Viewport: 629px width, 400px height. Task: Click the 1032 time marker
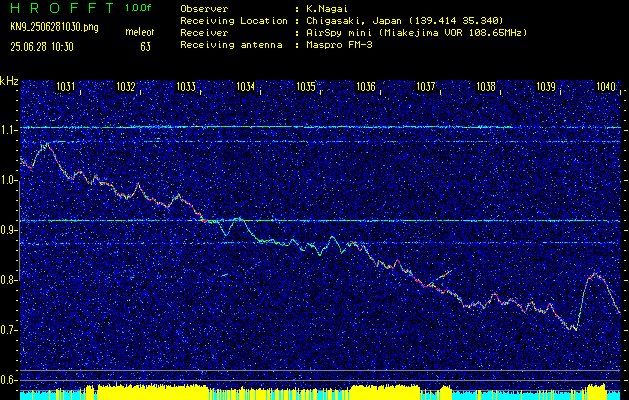pos(126,86)
